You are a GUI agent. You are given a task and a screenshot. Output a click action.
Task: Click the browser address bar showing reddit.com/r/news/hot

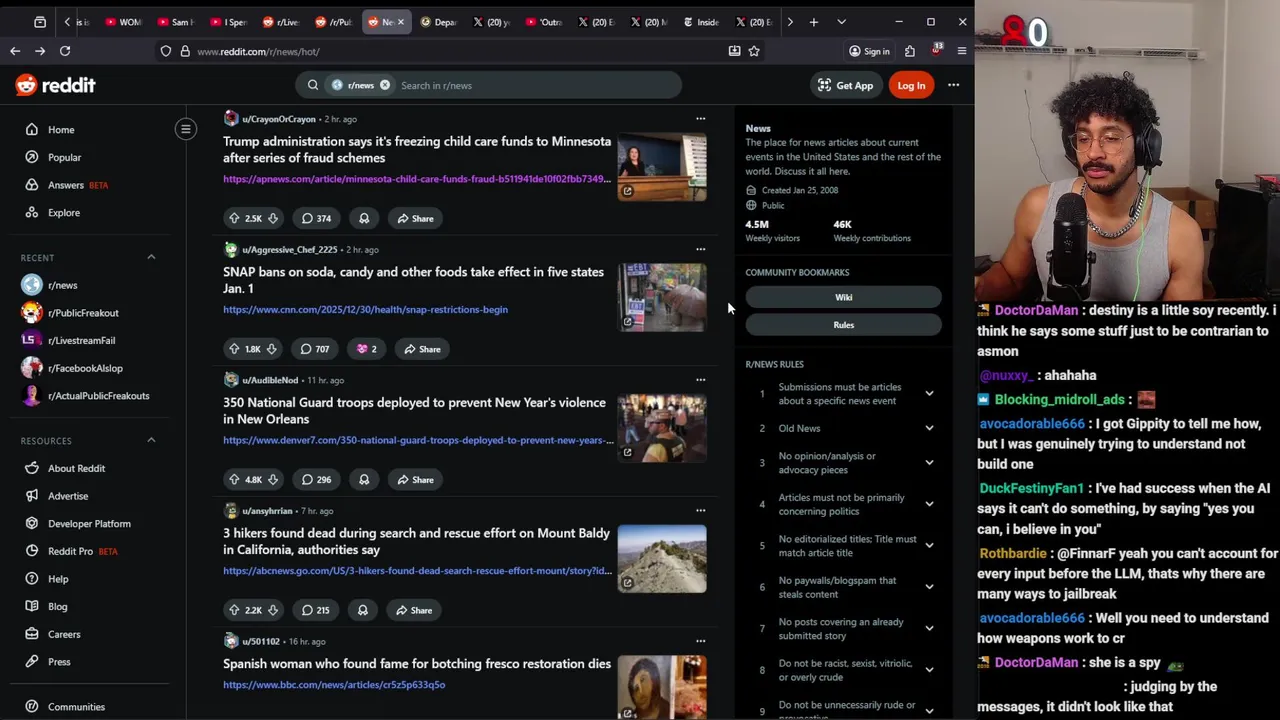[x=450, y=51]
